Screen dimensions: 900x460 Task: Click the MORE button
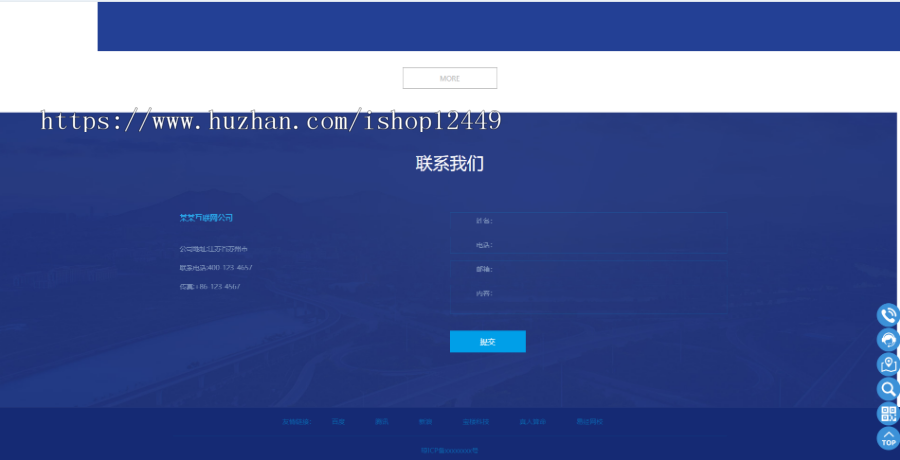449,78
